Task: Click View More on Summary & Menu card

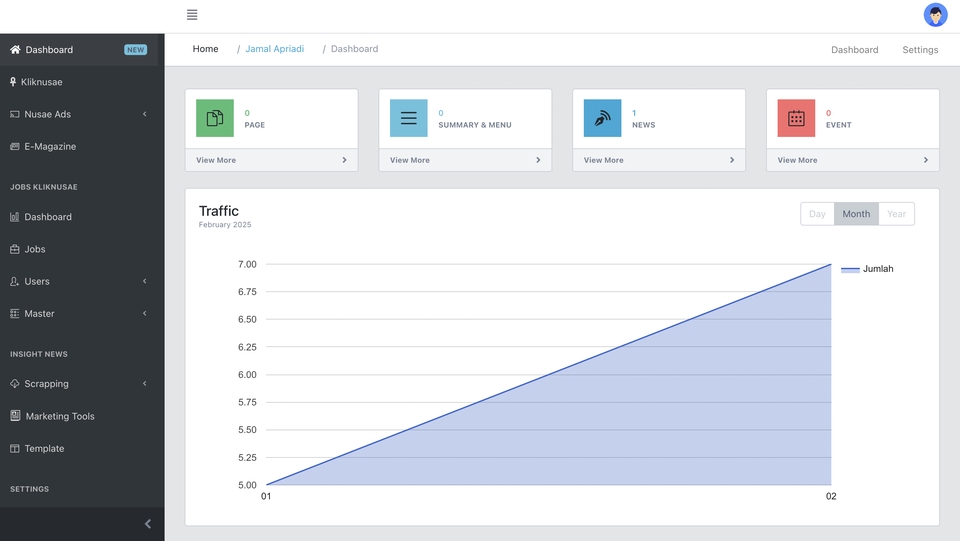Action: click(410, 160)
